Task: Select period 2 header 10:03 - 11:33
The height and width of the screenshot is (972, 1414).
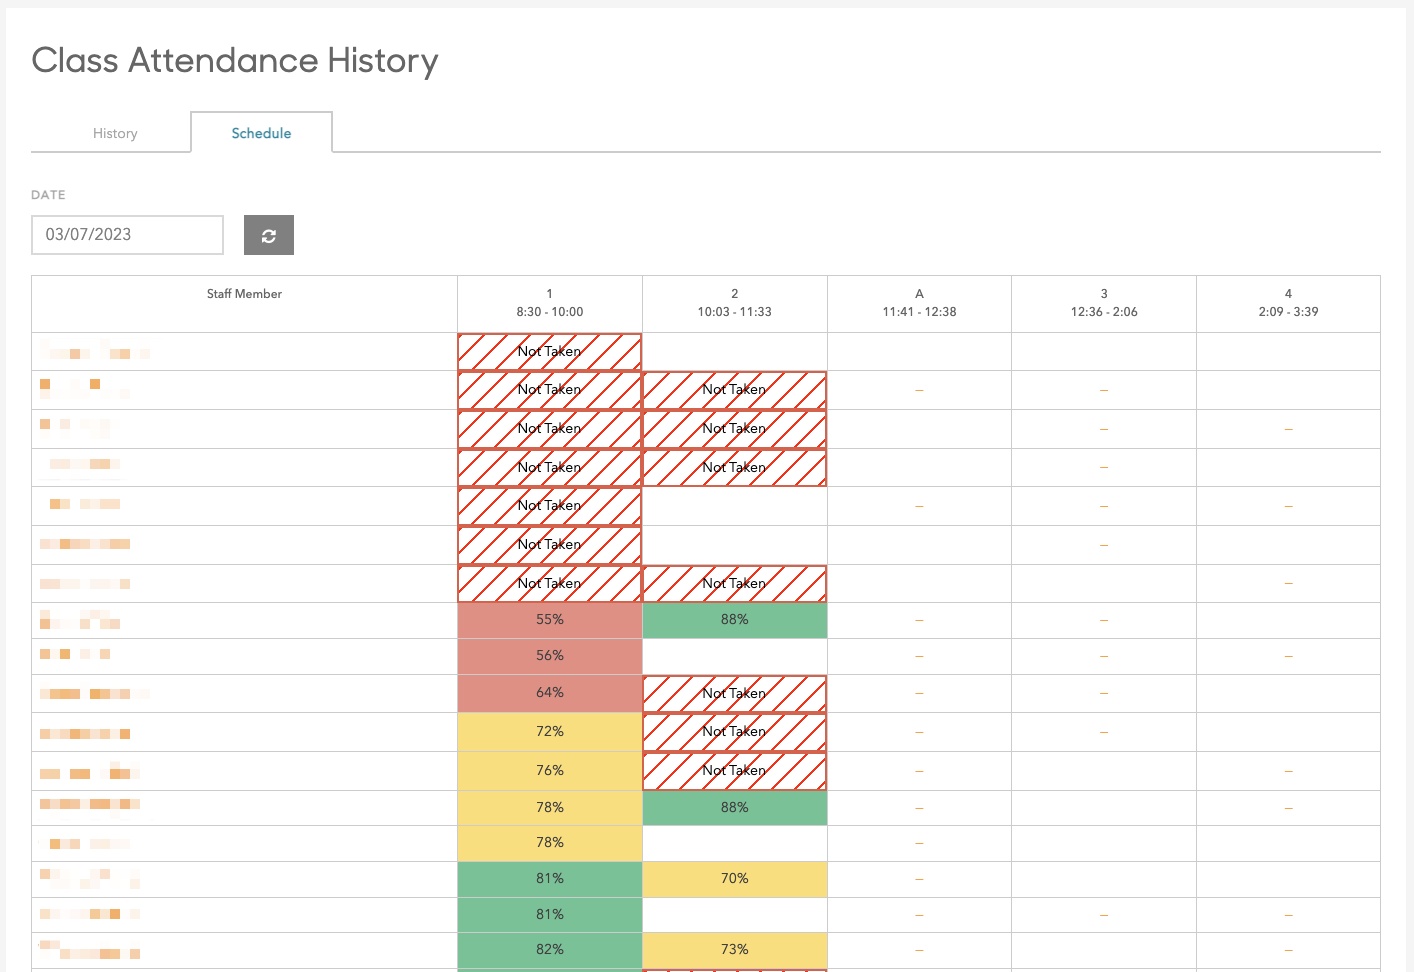Action: [734, 303]
